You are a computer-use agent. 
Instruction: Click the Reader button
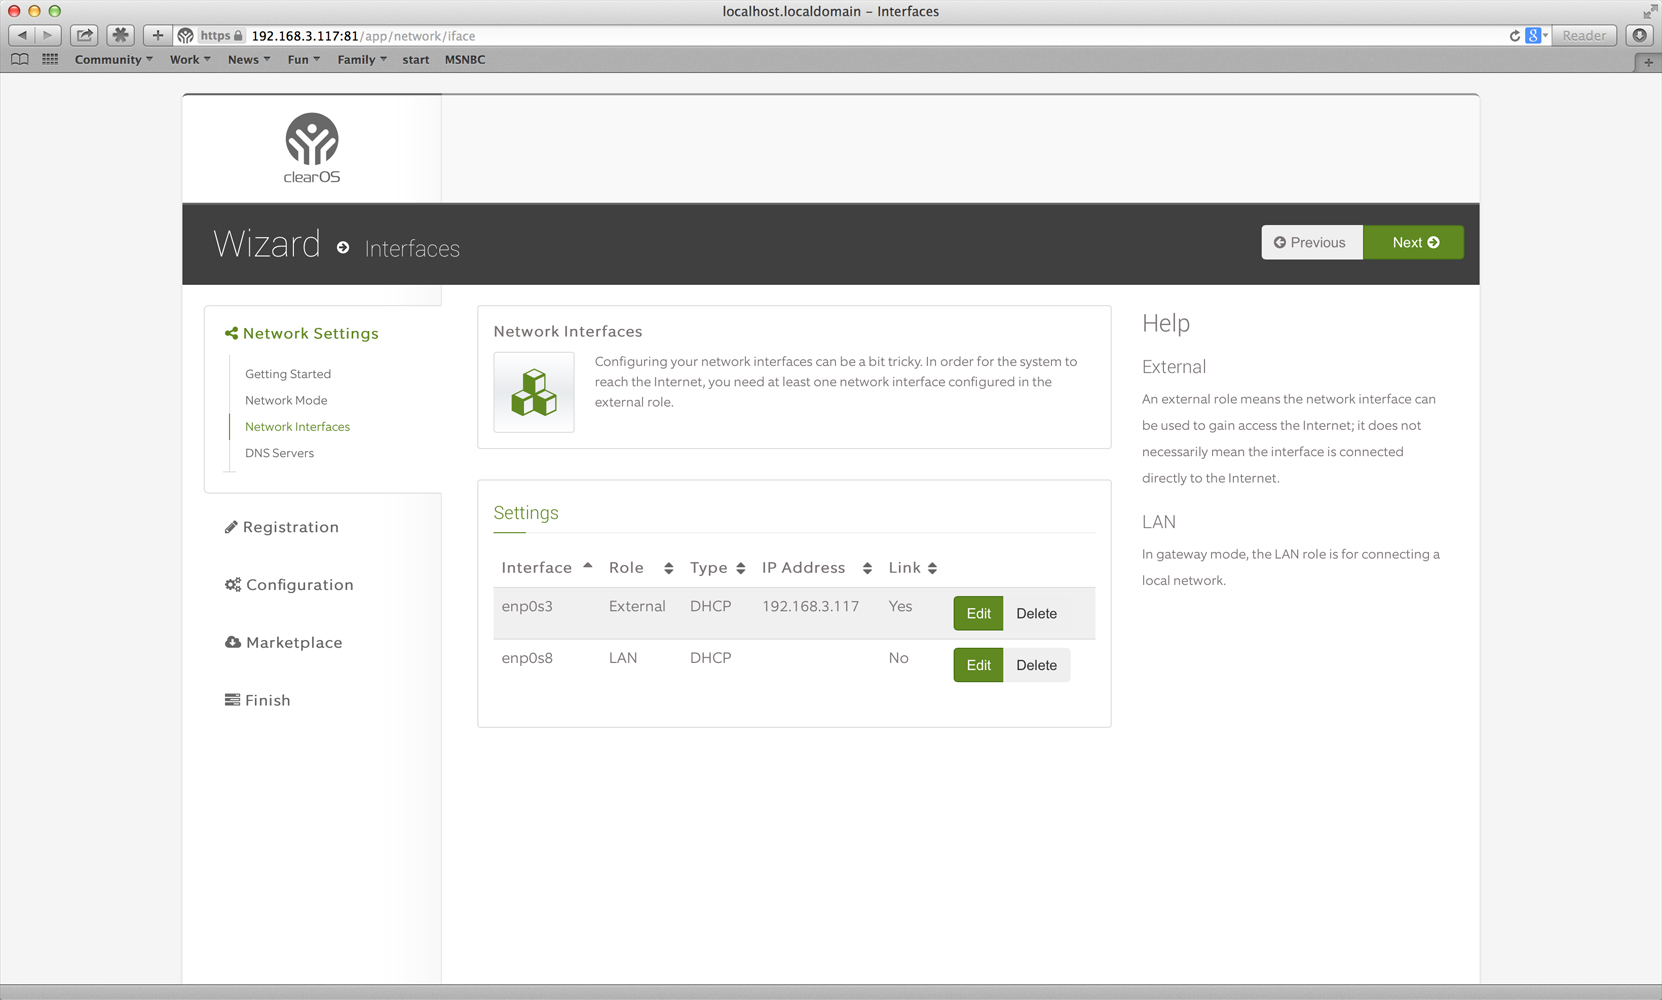point(1584,35)
